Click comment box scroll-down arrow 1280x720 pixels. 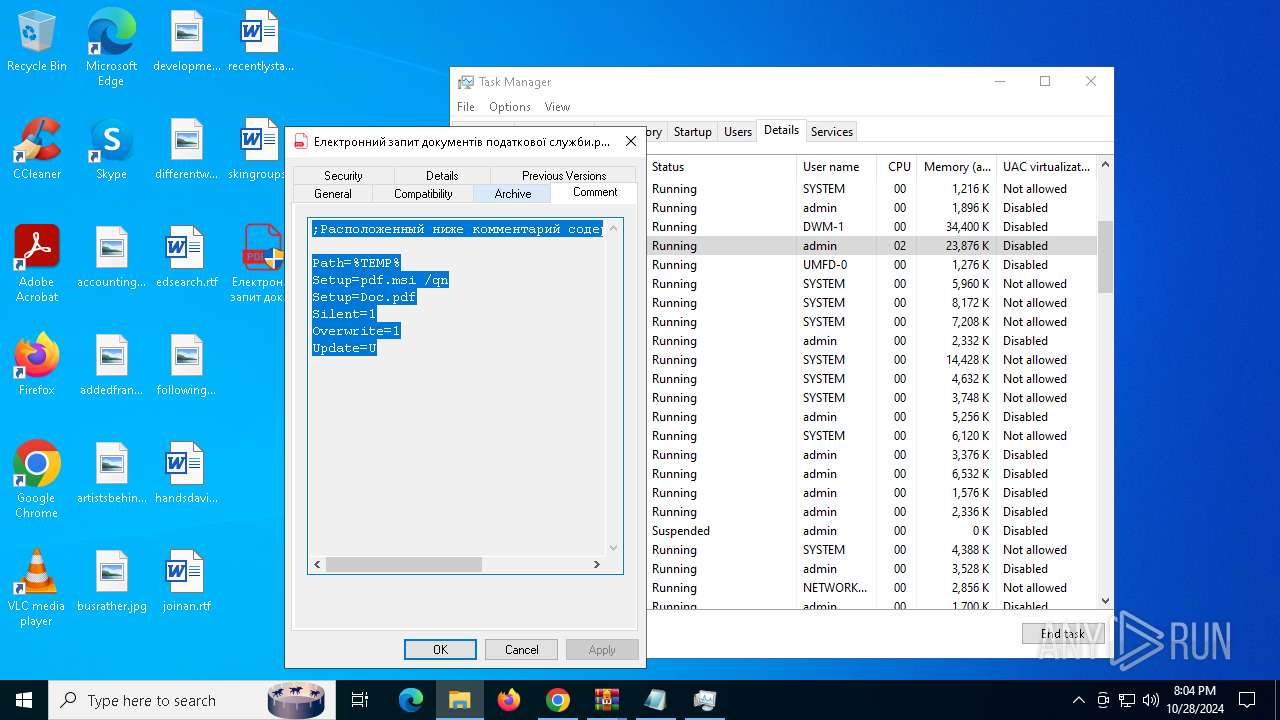(x=614, y=548)
